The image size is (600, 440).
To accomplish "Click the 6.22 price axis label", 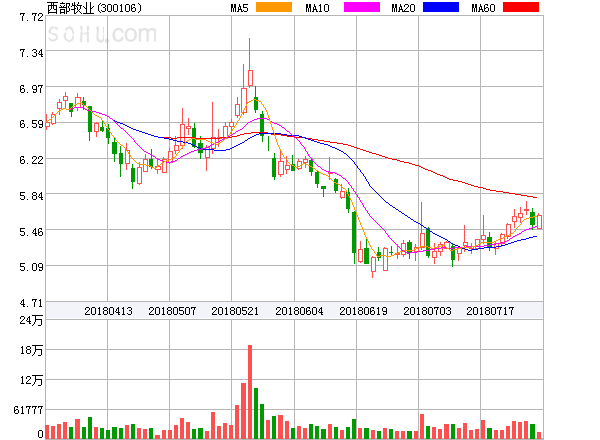I will tap(31, 160).
